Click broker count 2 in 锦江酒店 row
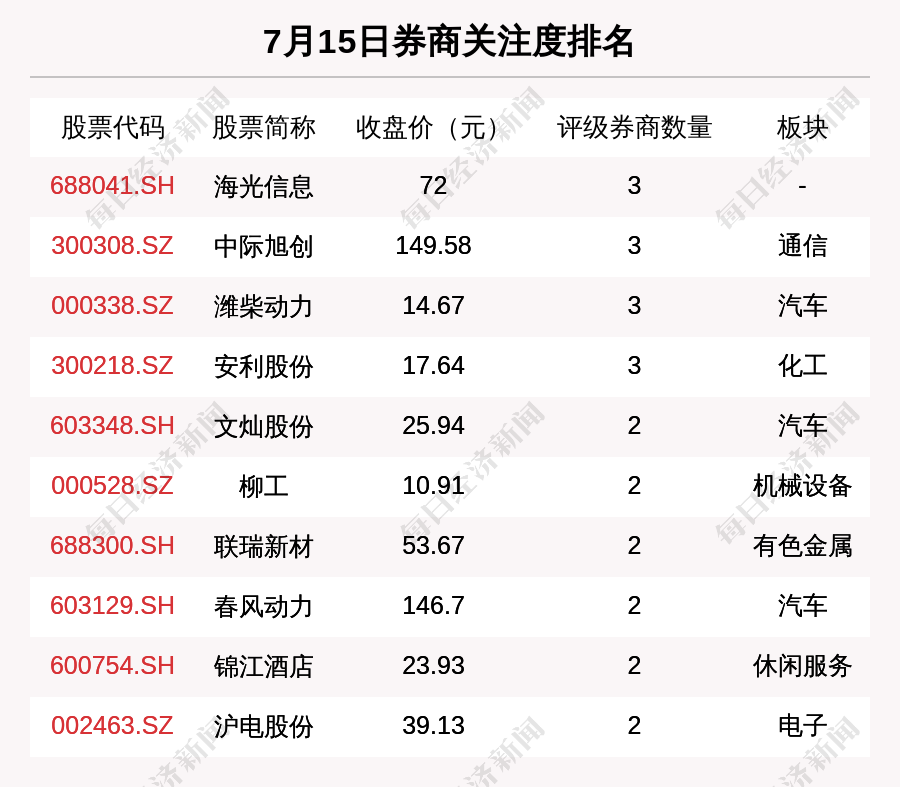This screenshot has width=900, height=787. [634, 666]
